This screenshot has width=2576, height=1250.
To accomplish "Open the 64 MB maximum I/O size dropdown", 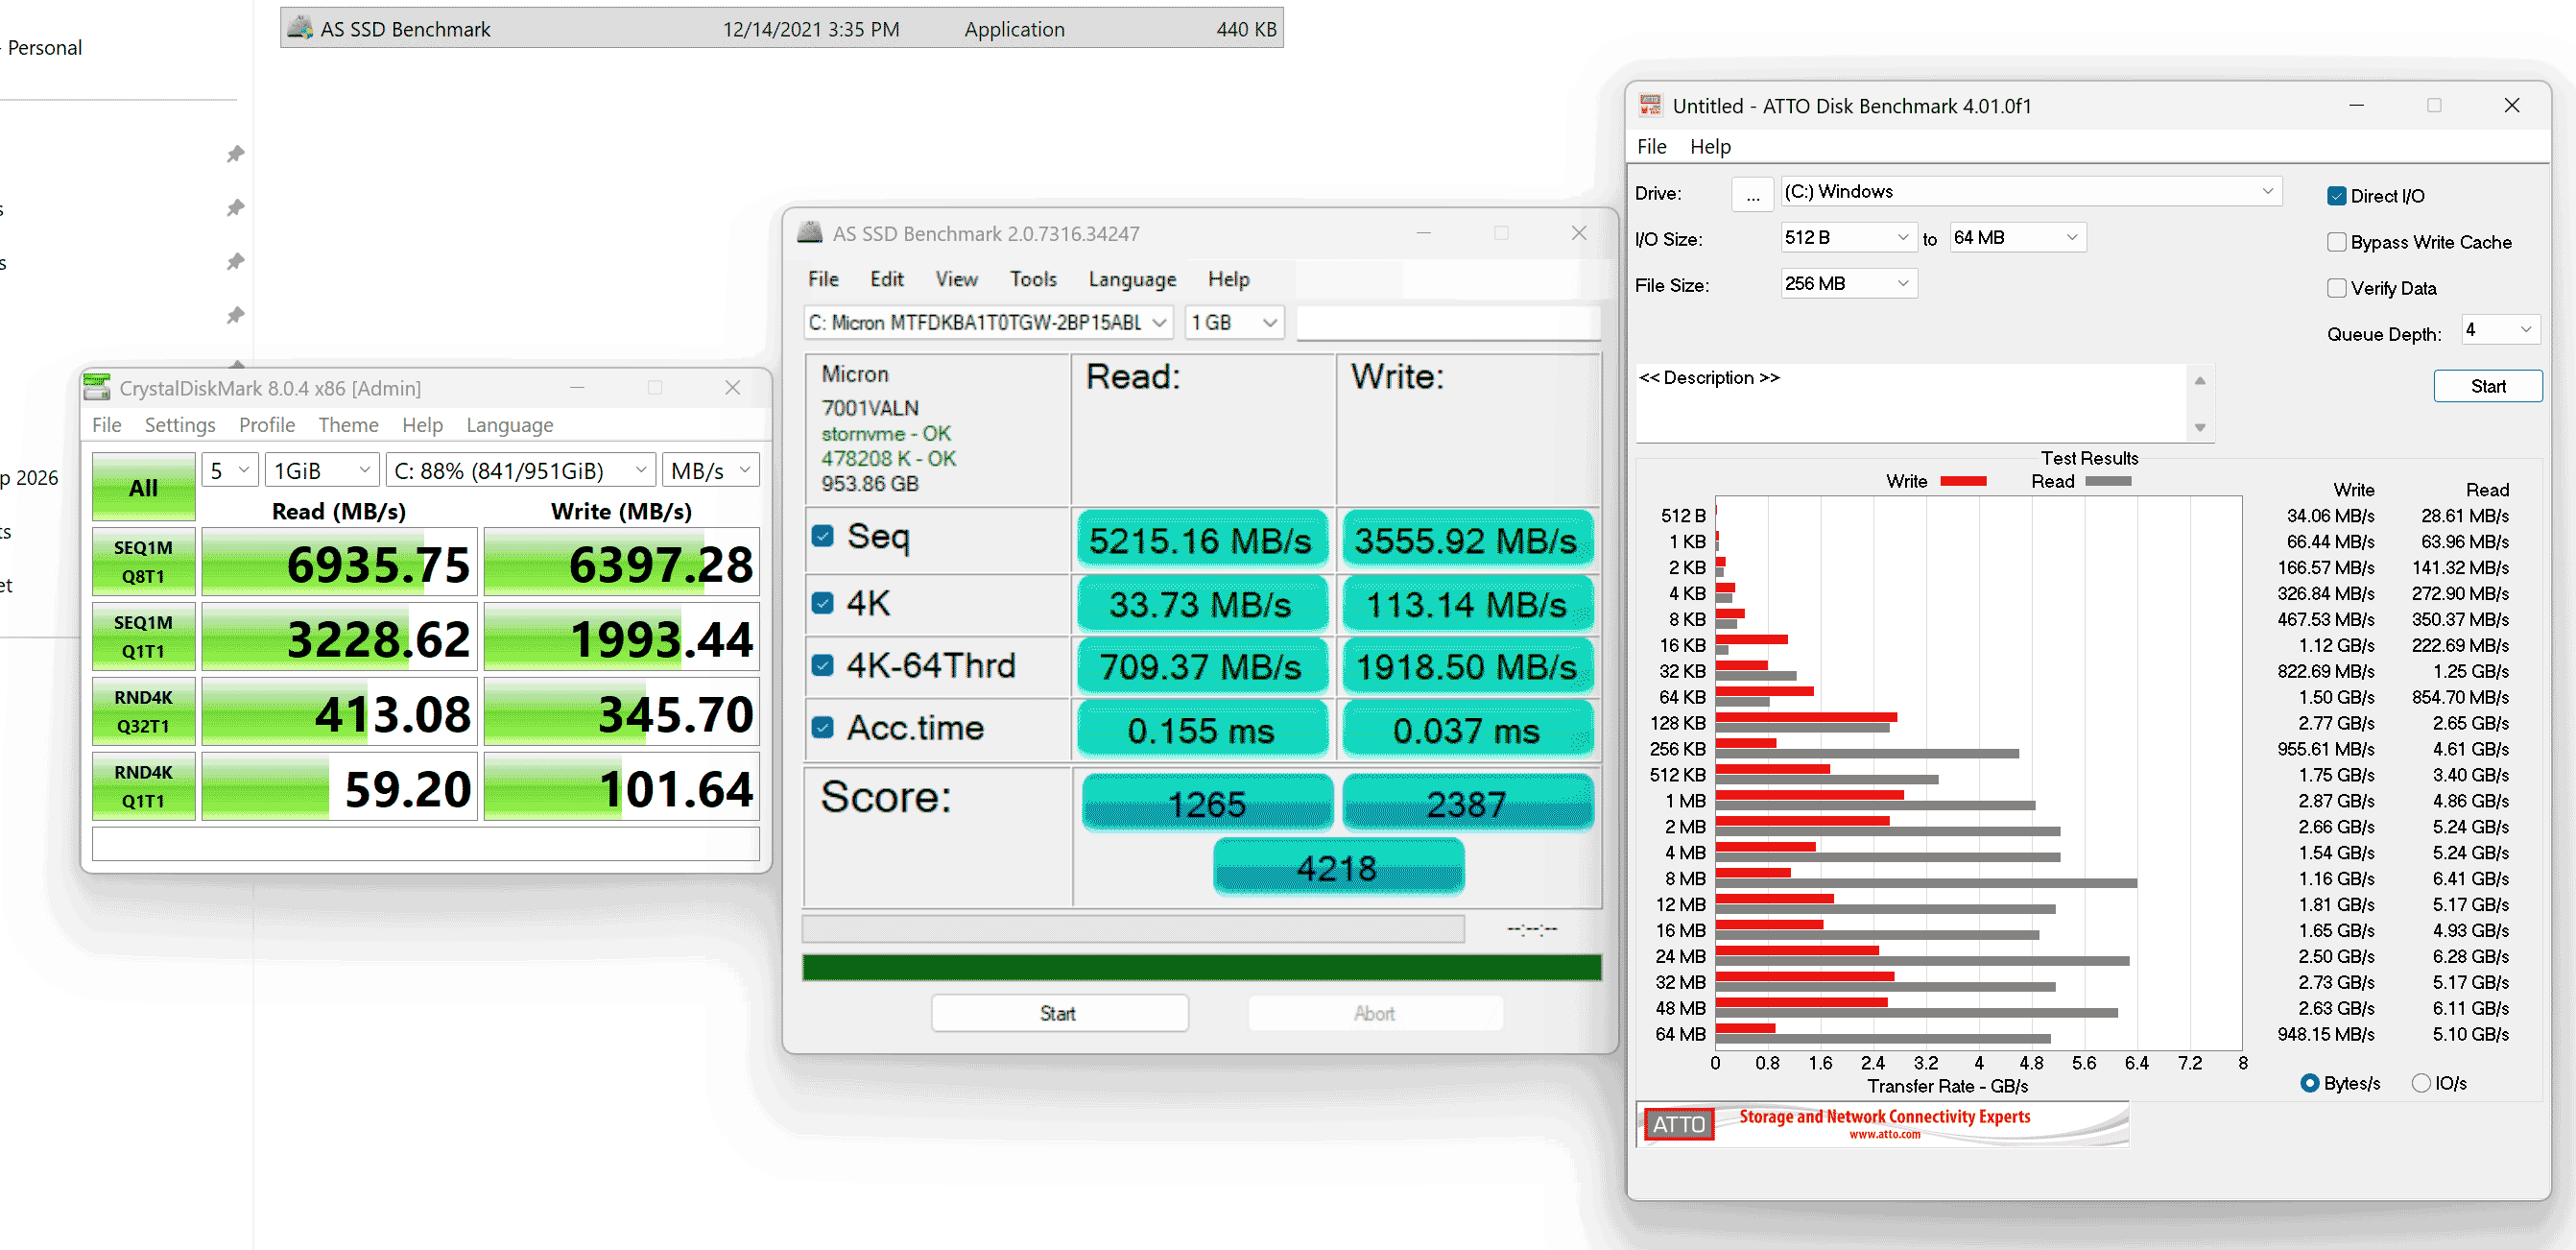I will coord(2017,237).
